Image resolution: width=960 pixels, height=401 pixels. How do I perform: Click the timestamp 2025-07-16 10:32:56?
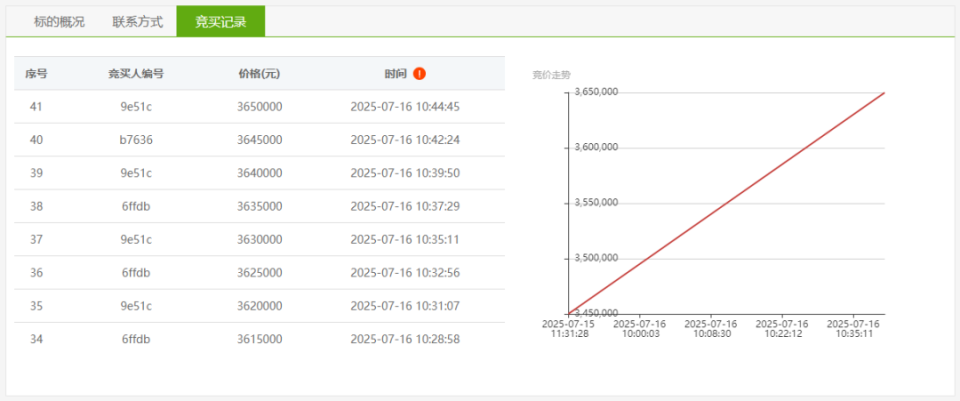(x=405, y=272)
